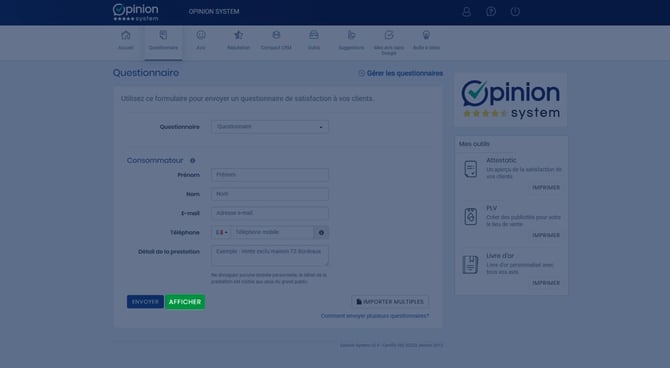Viewport: 670px width, 368px height.
Task: Open the Mes avis sans Google icon
Action: click(x=389, y=35)
